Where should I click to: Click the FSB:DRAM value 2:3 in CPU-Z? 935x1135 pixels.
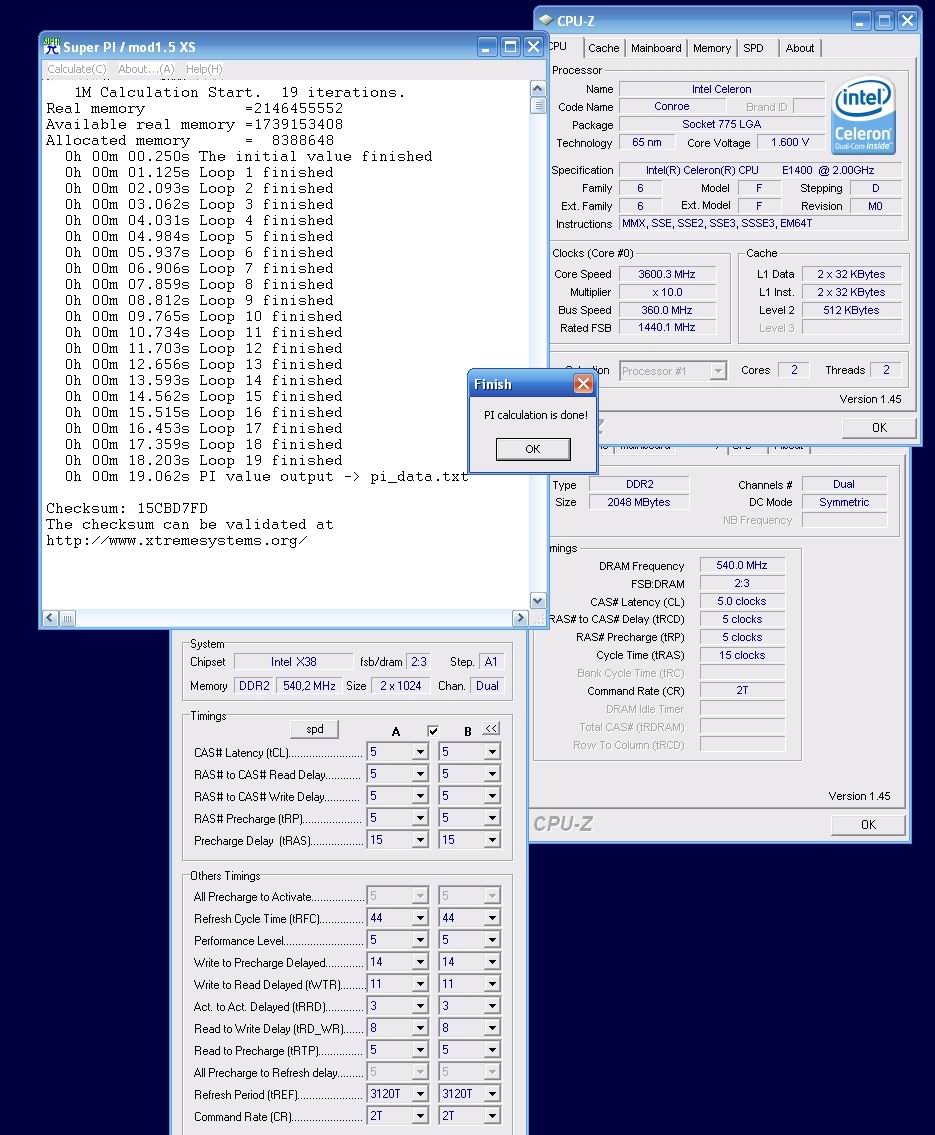coord(742,583)
